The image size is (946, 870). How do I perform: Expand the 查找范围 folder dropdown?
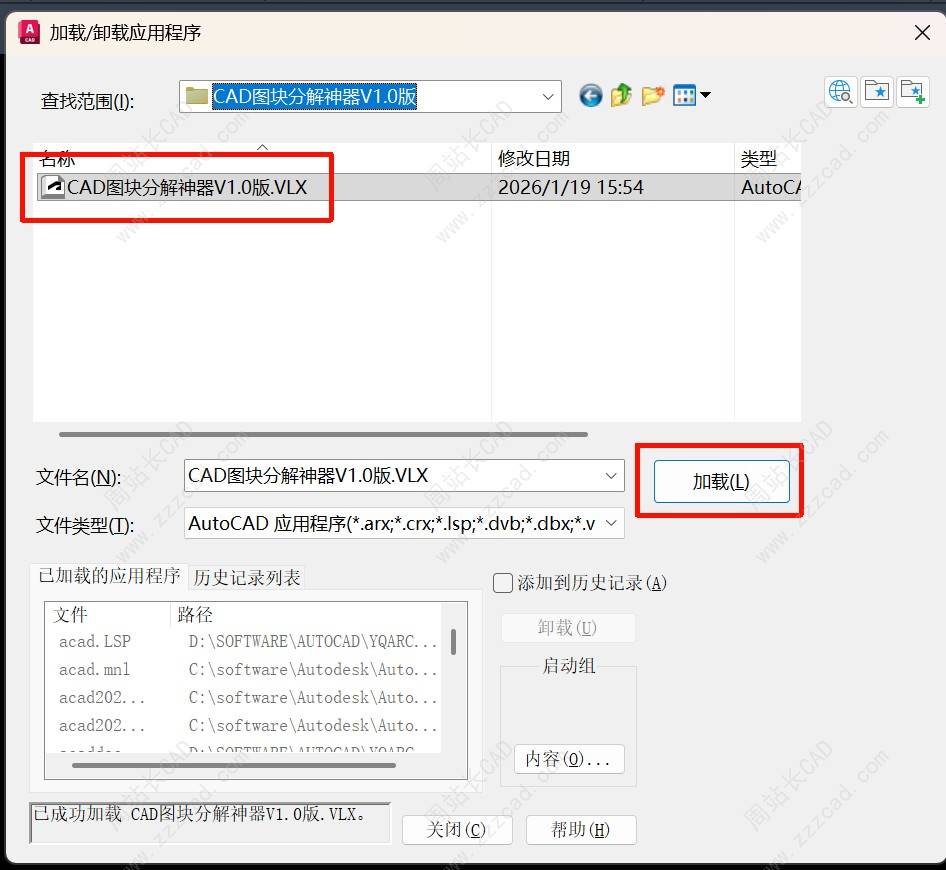point(548,97)
